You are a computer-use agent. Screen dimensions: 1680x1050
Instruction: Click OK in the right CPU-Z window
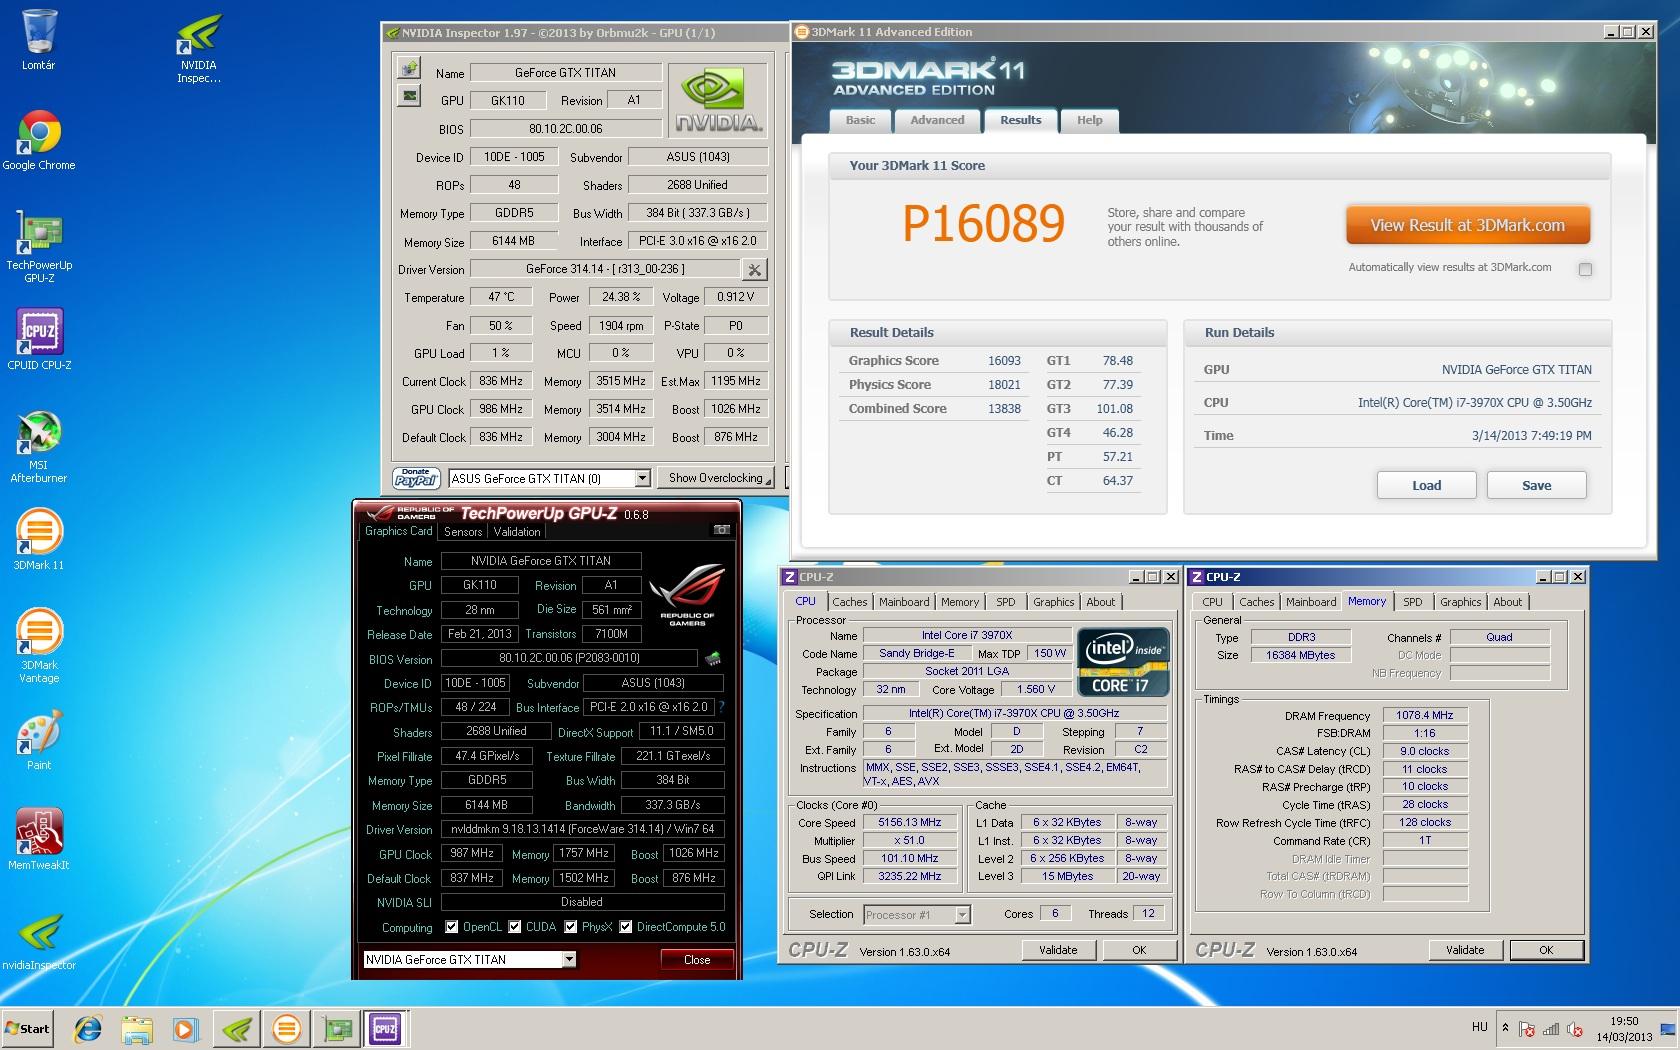[x=1546, y=950]
